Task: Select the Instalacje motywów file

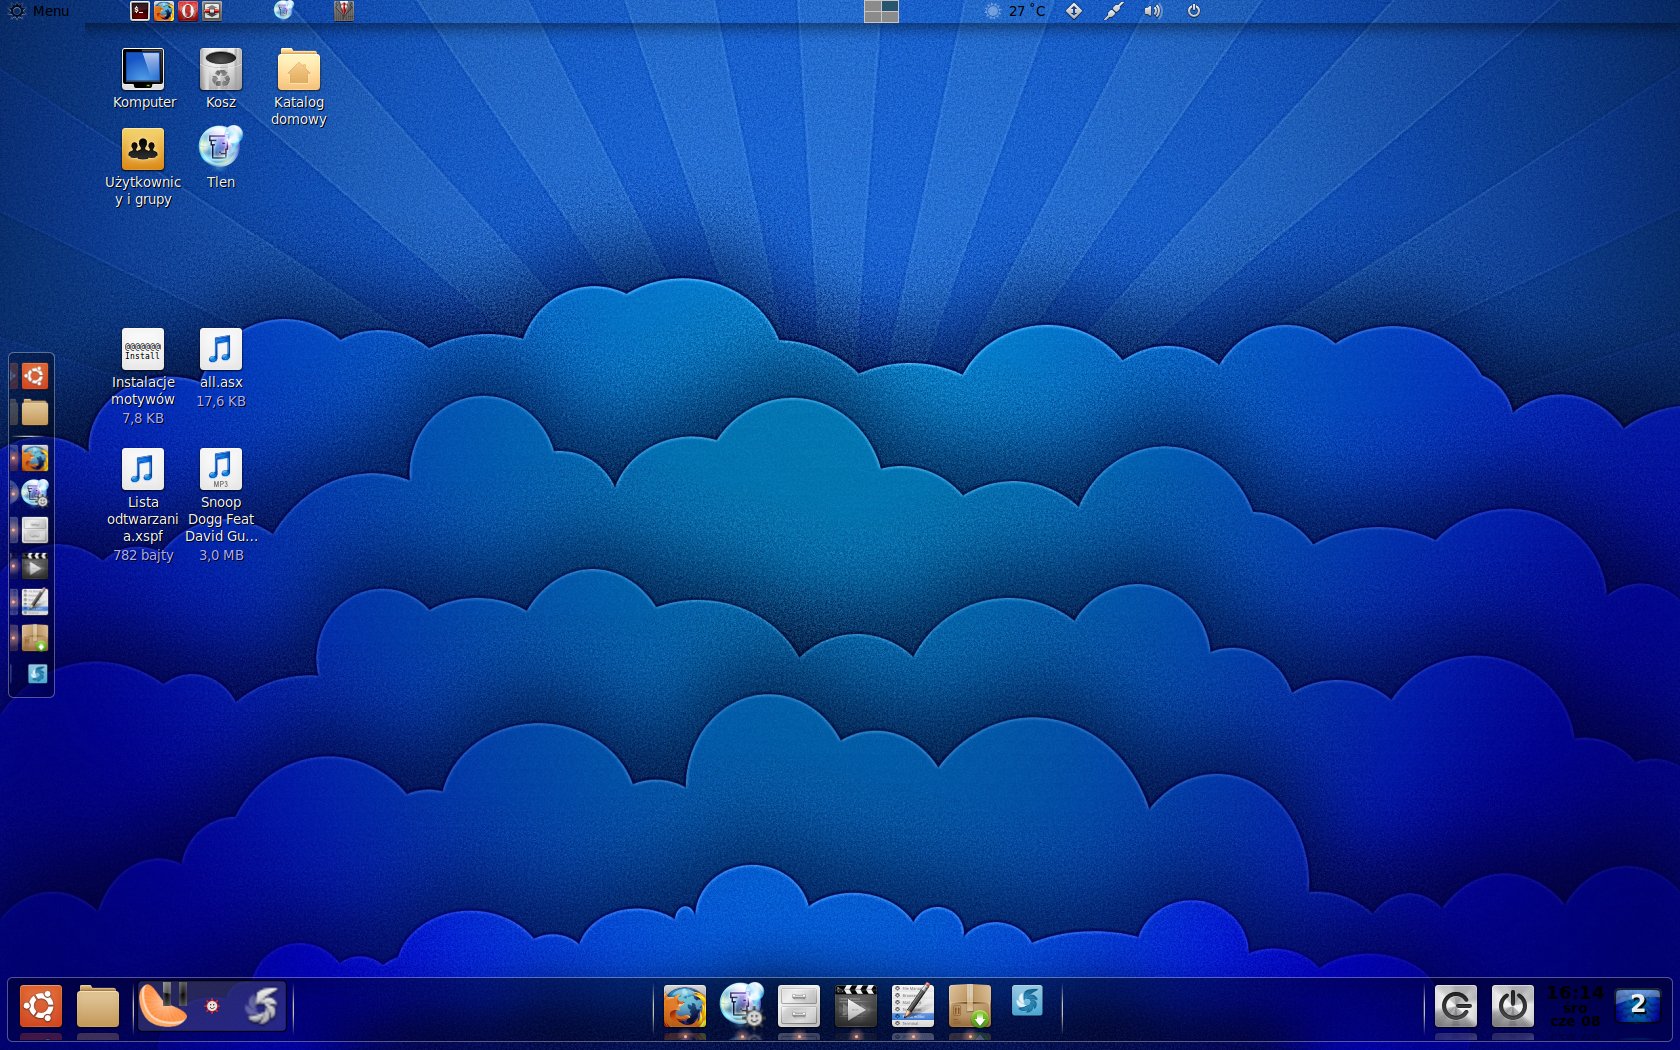Action: [143, 377]
